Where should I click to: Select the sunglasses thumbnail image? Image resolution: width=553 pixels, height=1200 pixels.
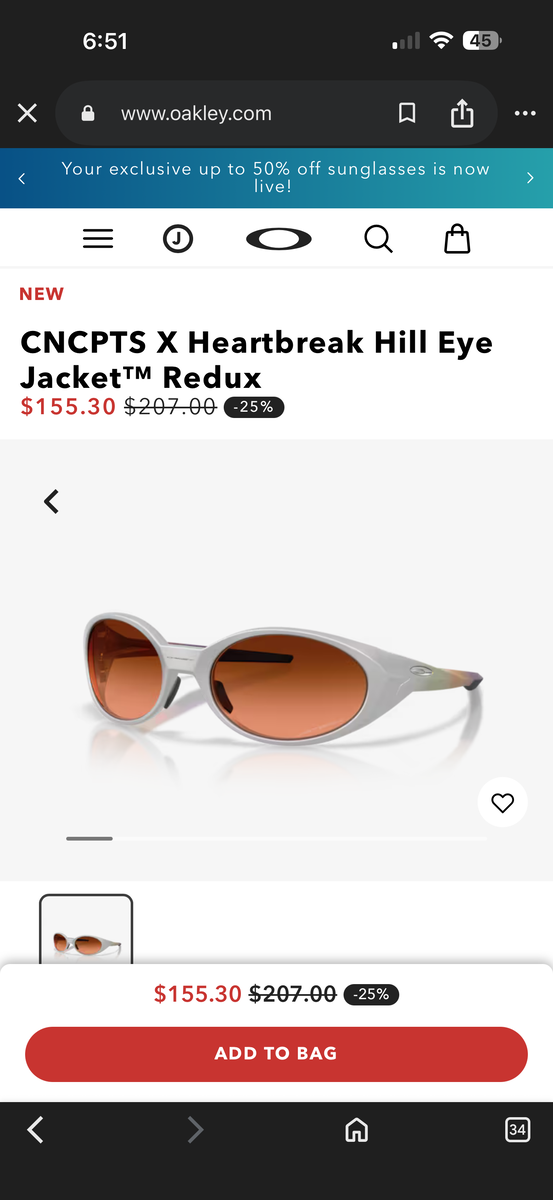[x=86, y=930]
